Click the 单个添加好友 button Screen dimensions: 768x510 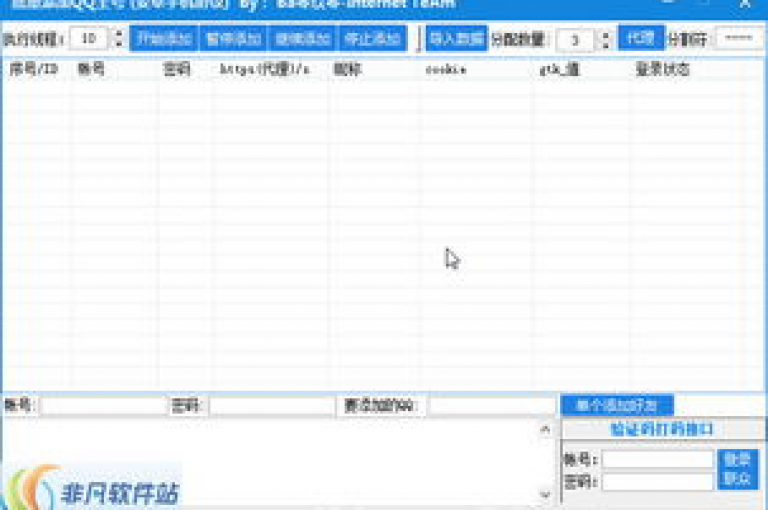pyautogui.click(x=617, y=405)
